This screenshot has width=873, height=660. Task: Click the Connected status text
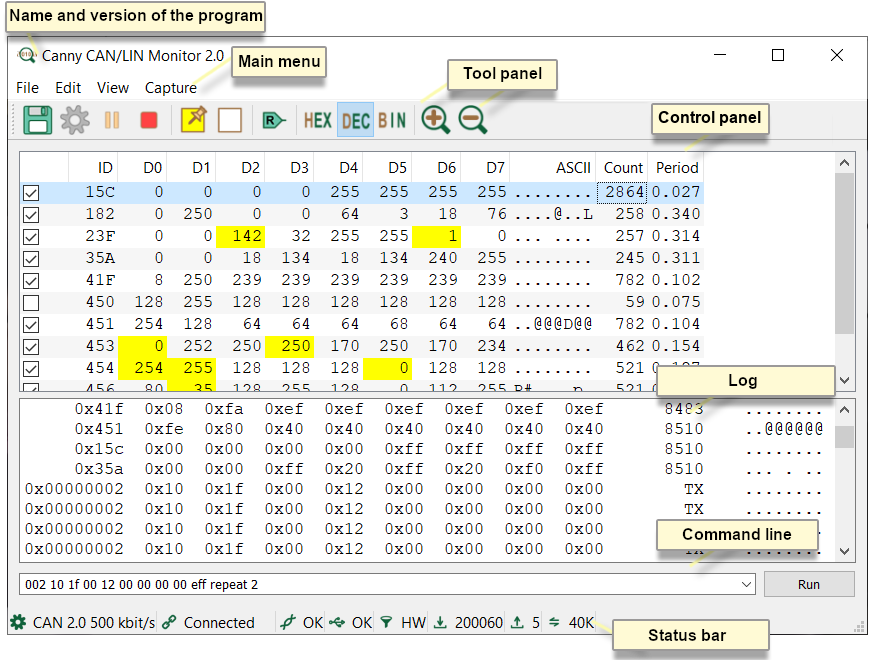219,622
